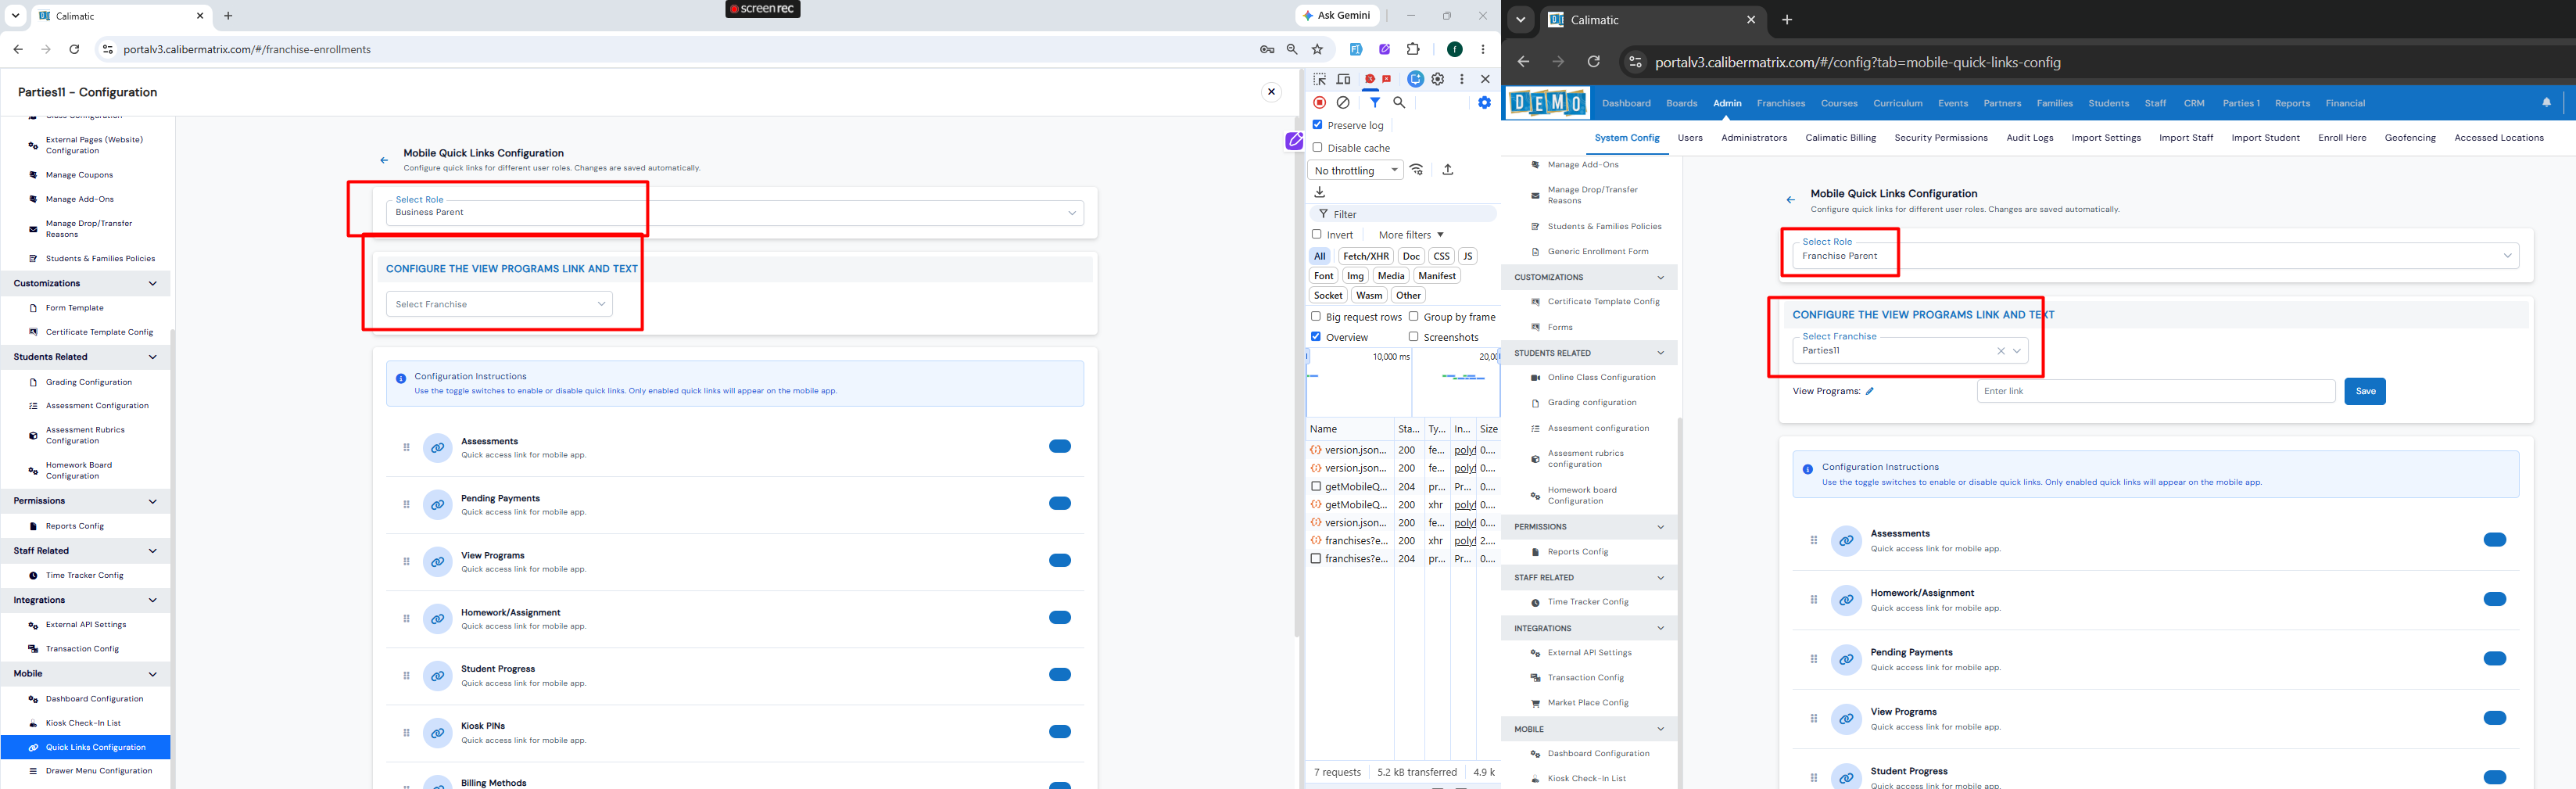Open the Franchises top navigation item
The image size is (2576, 789).
(x=1780, y=103)
